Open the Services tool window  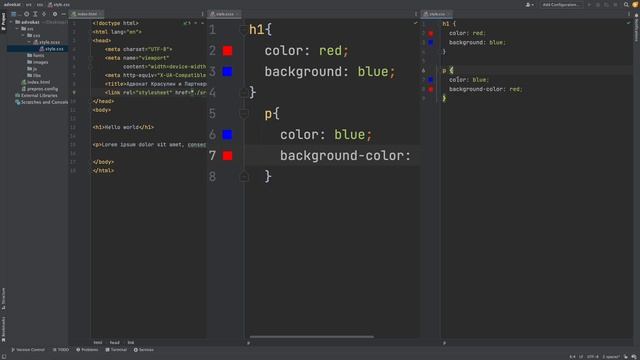144,350
